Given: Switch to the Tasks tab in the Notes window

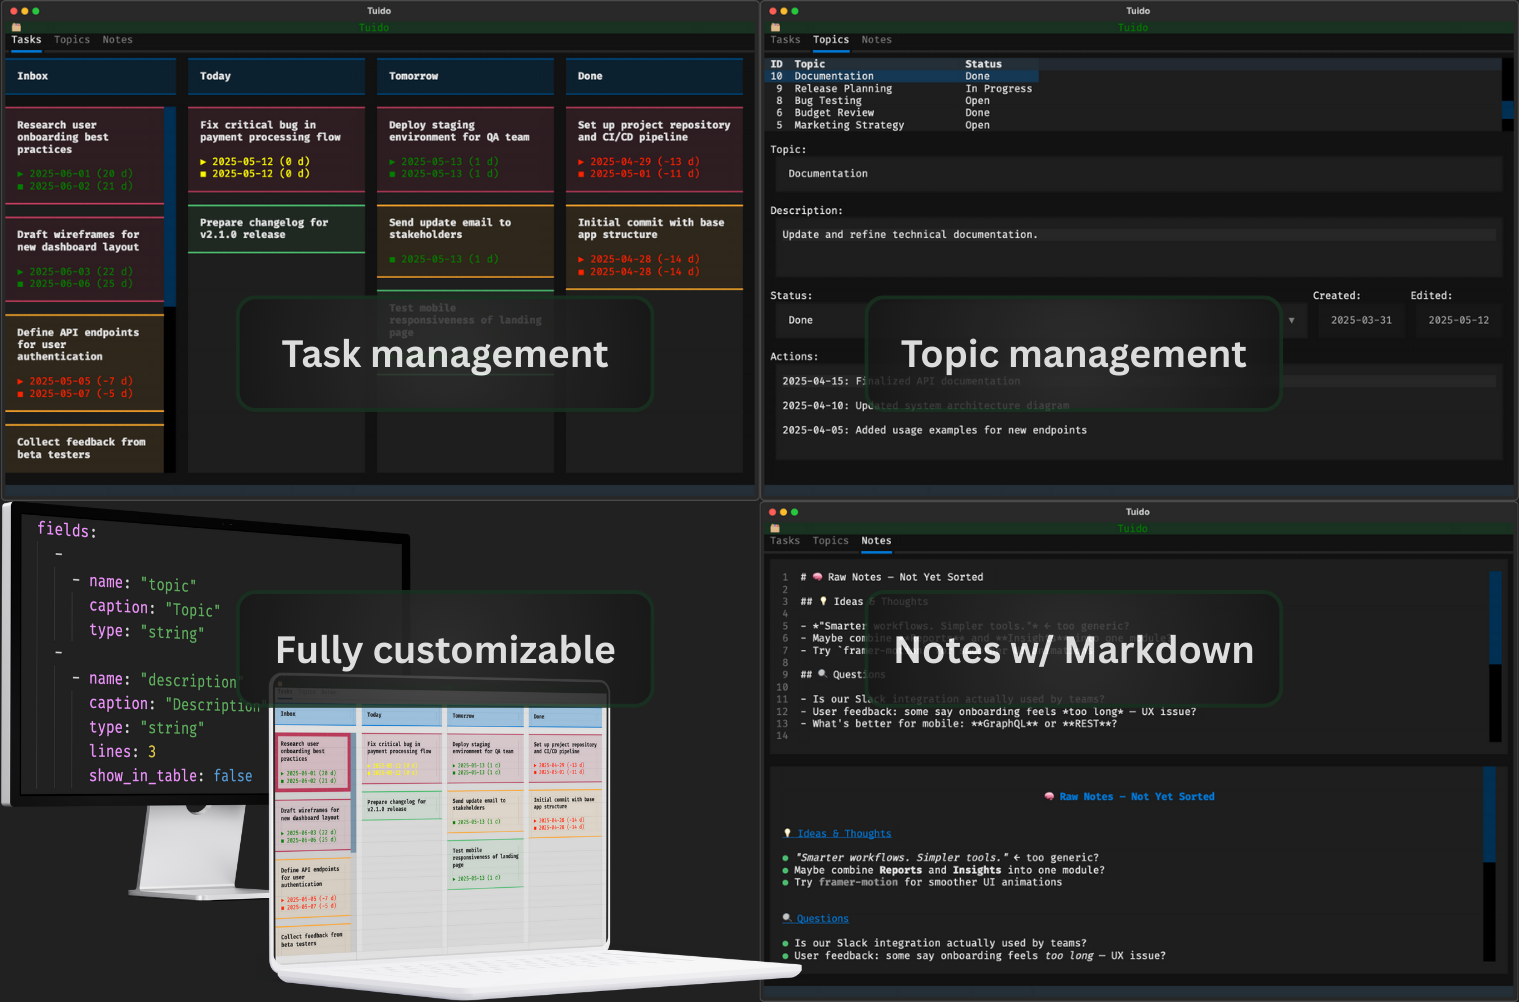Looking at the screenshot, I should [785, 541].
